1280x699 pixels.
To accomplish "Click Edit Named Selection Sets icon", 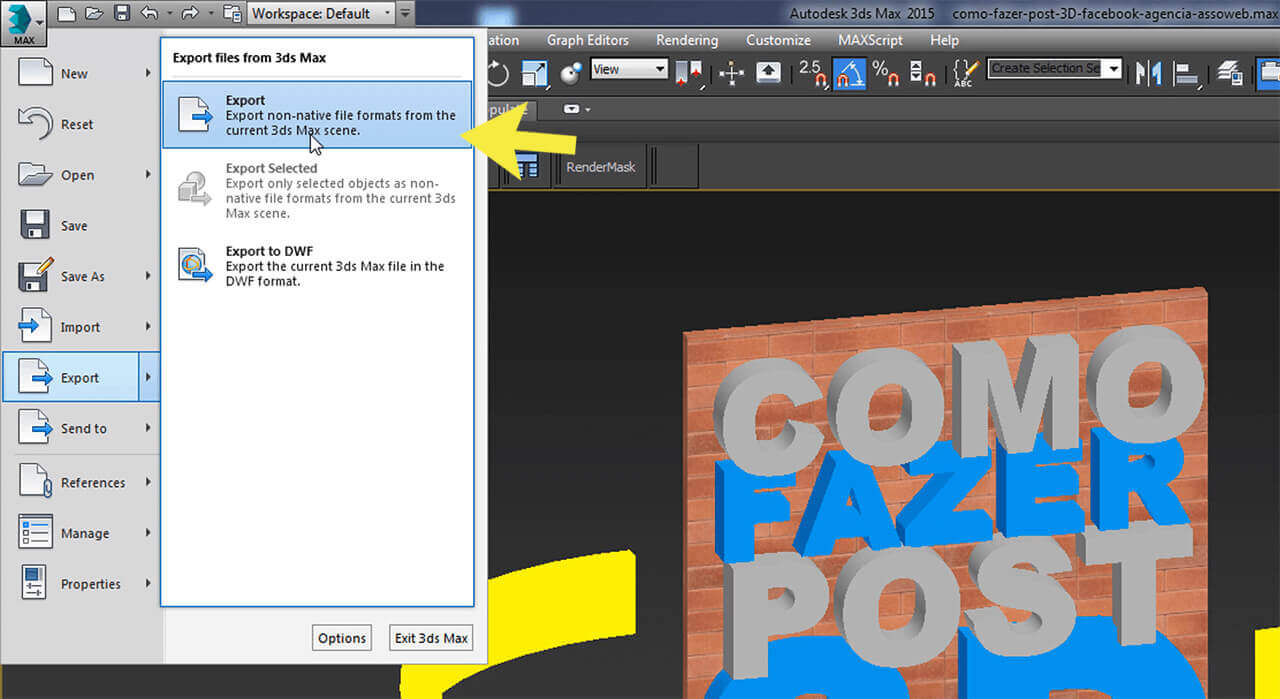I will 963,73.
